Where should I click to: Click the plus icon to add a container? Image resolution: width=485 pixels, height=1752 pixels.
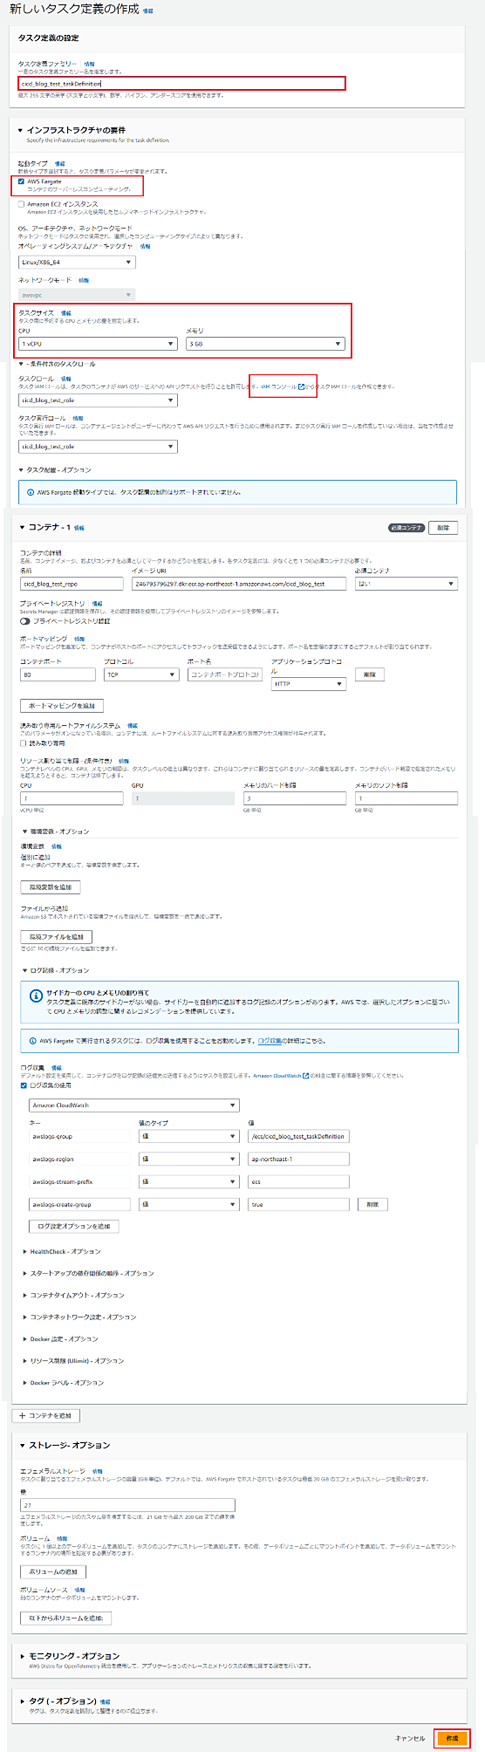coord(22,1415)
